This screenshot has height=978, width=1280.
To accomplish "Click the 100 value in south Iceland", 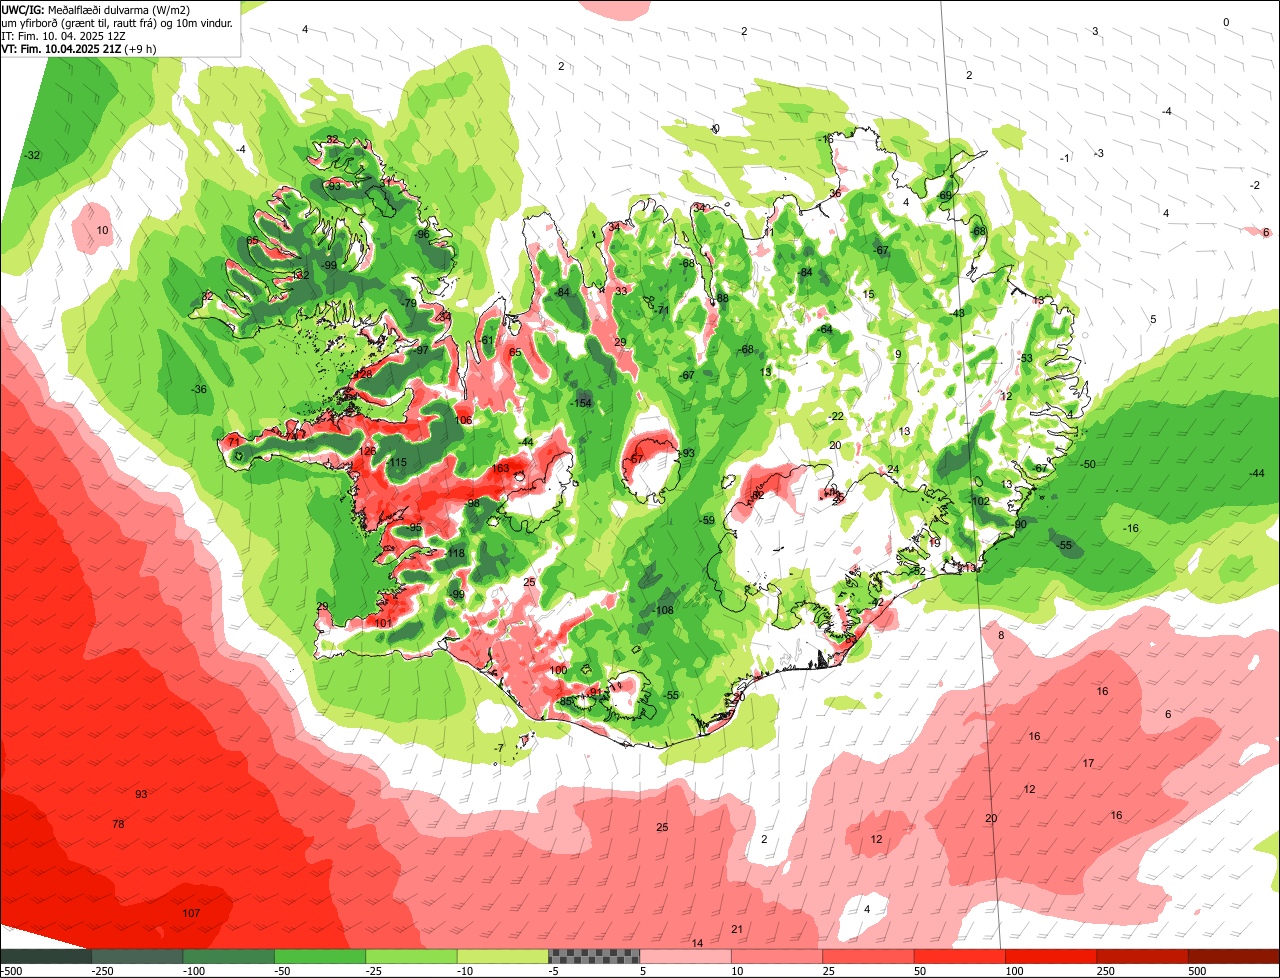I will [x=558, y=670].
